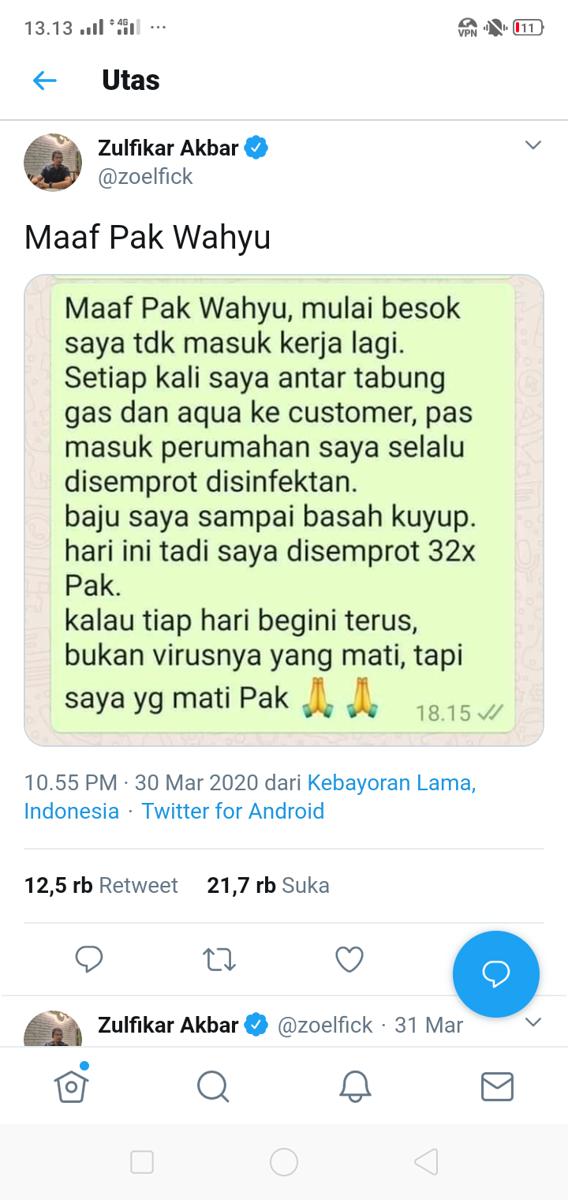The width and height of the screenshot is (568, 1200).
Task: Open the Kebayoran Lama, Indonesia location link
Action: click(250, 797)
